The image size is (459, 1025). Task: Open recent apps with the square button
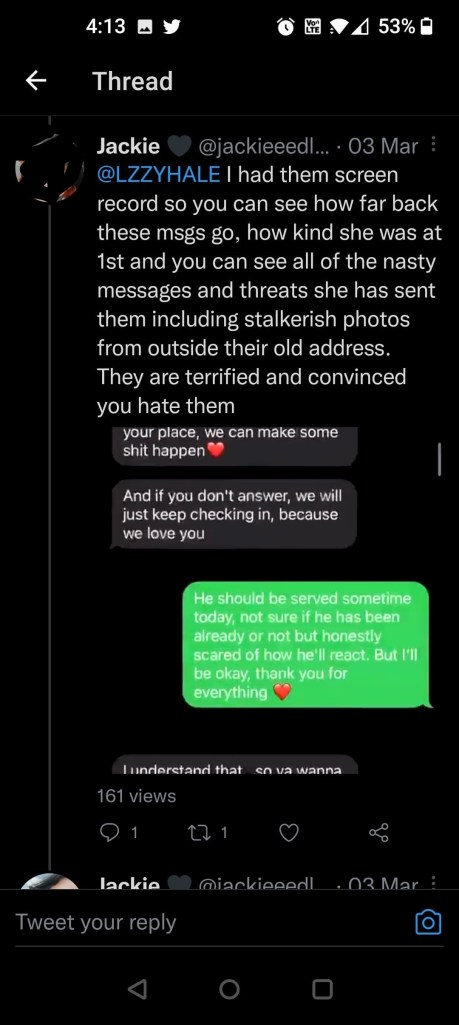pos(322,989)
